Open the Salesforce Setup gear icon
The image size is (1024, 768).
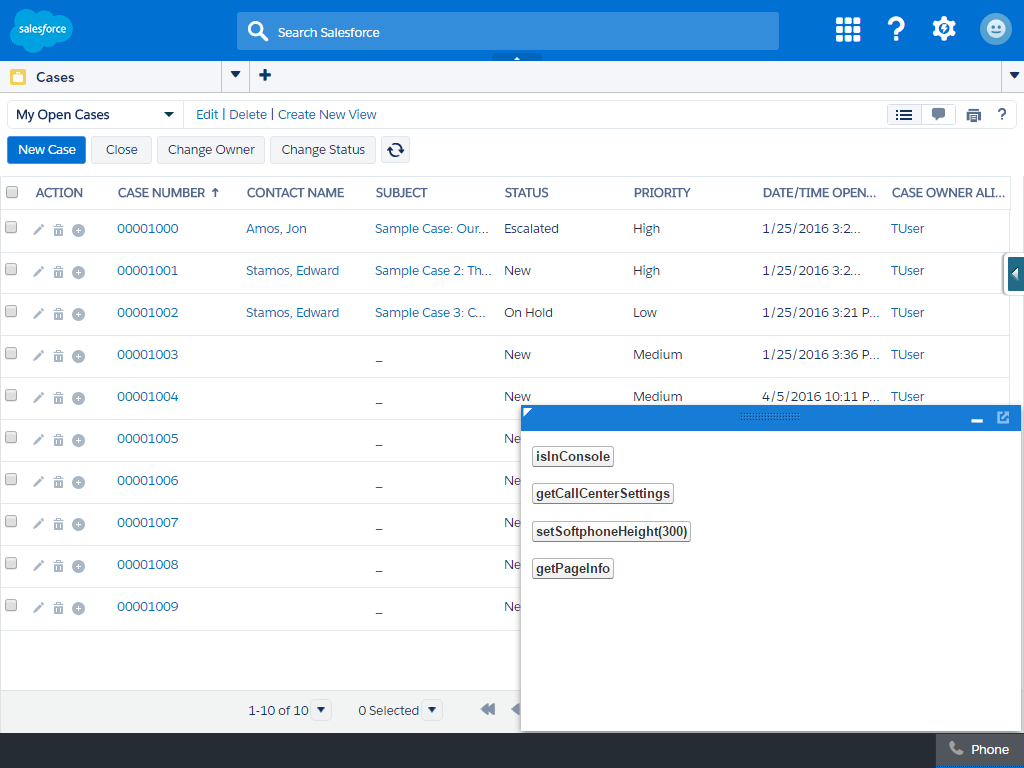943,29
